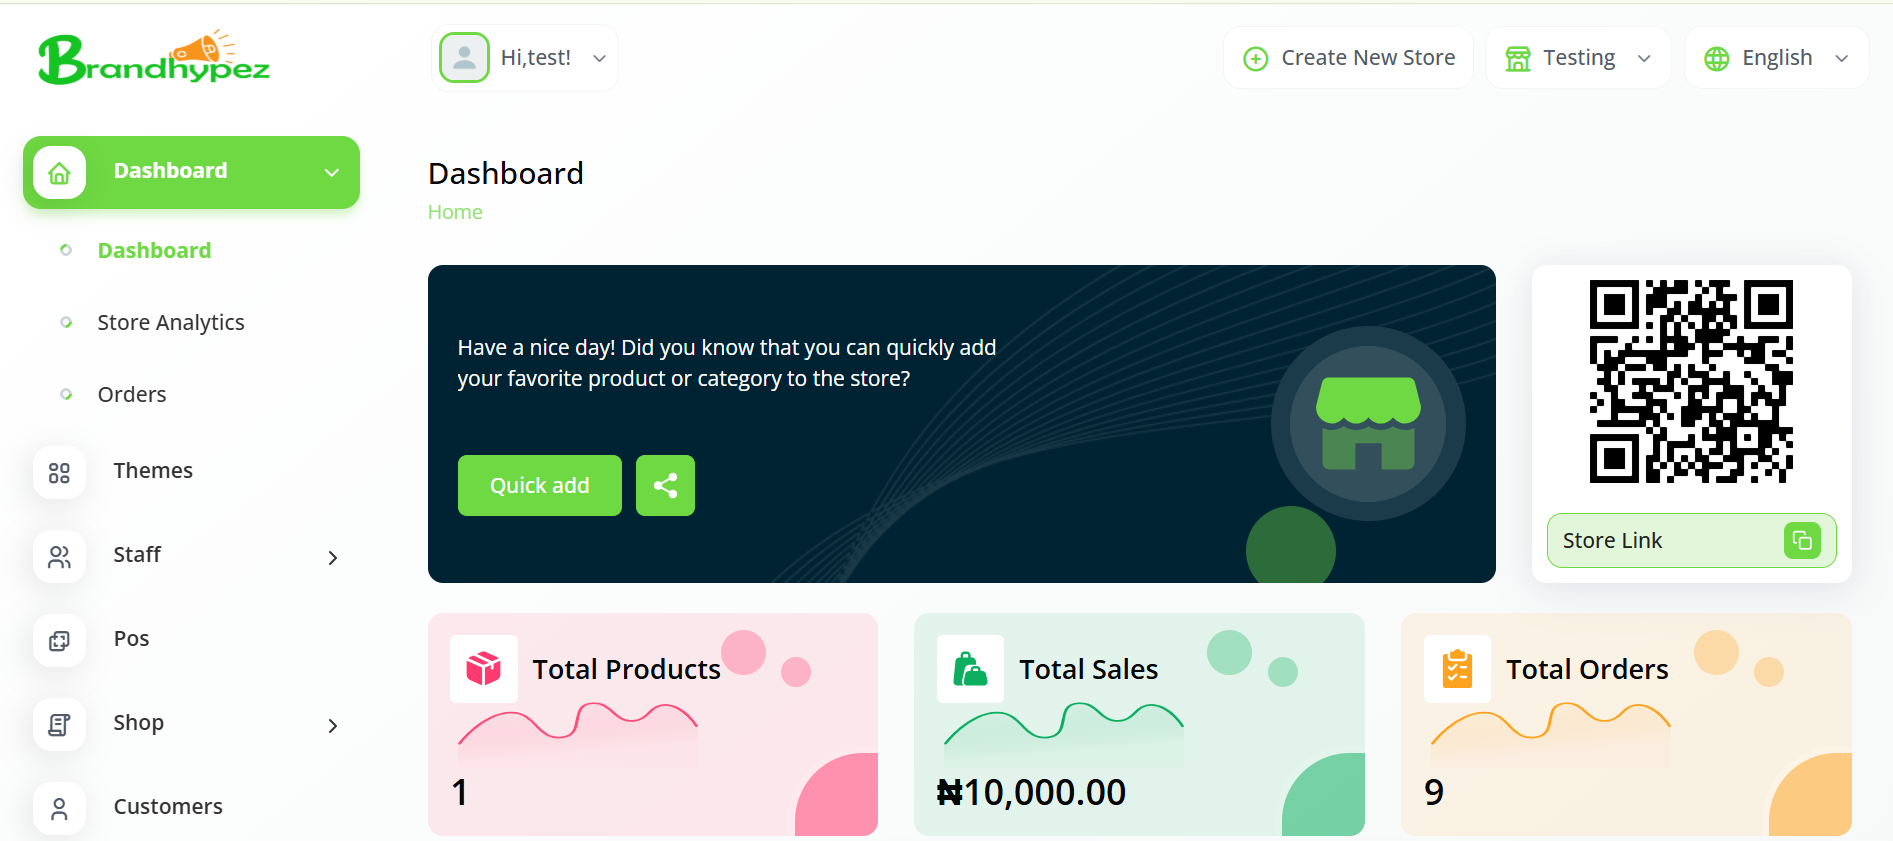Open Store Analytics from the sidebar
This screenshot has height=841, width=1893.
[171, 322]
